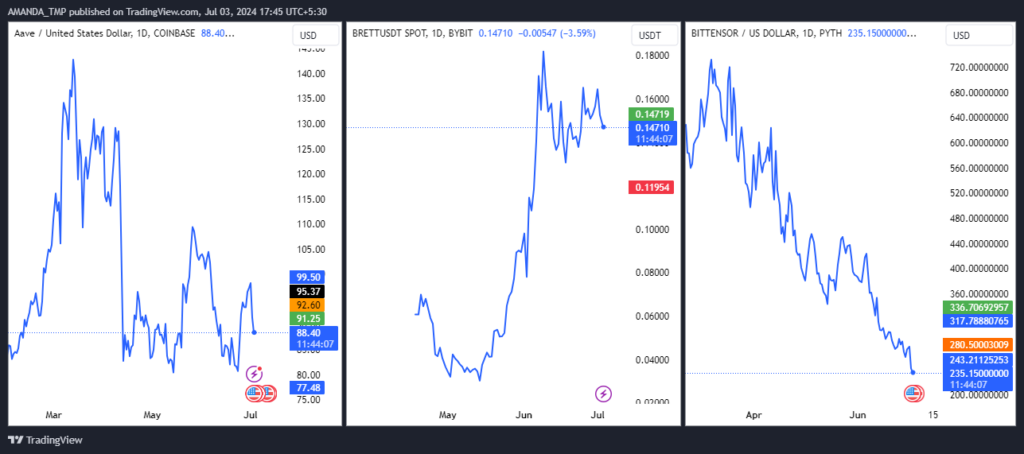The height and width of the screenshot is (454, 1024).
Task: Select the orange 280.50003009 price tag
Action: [978, 344]
